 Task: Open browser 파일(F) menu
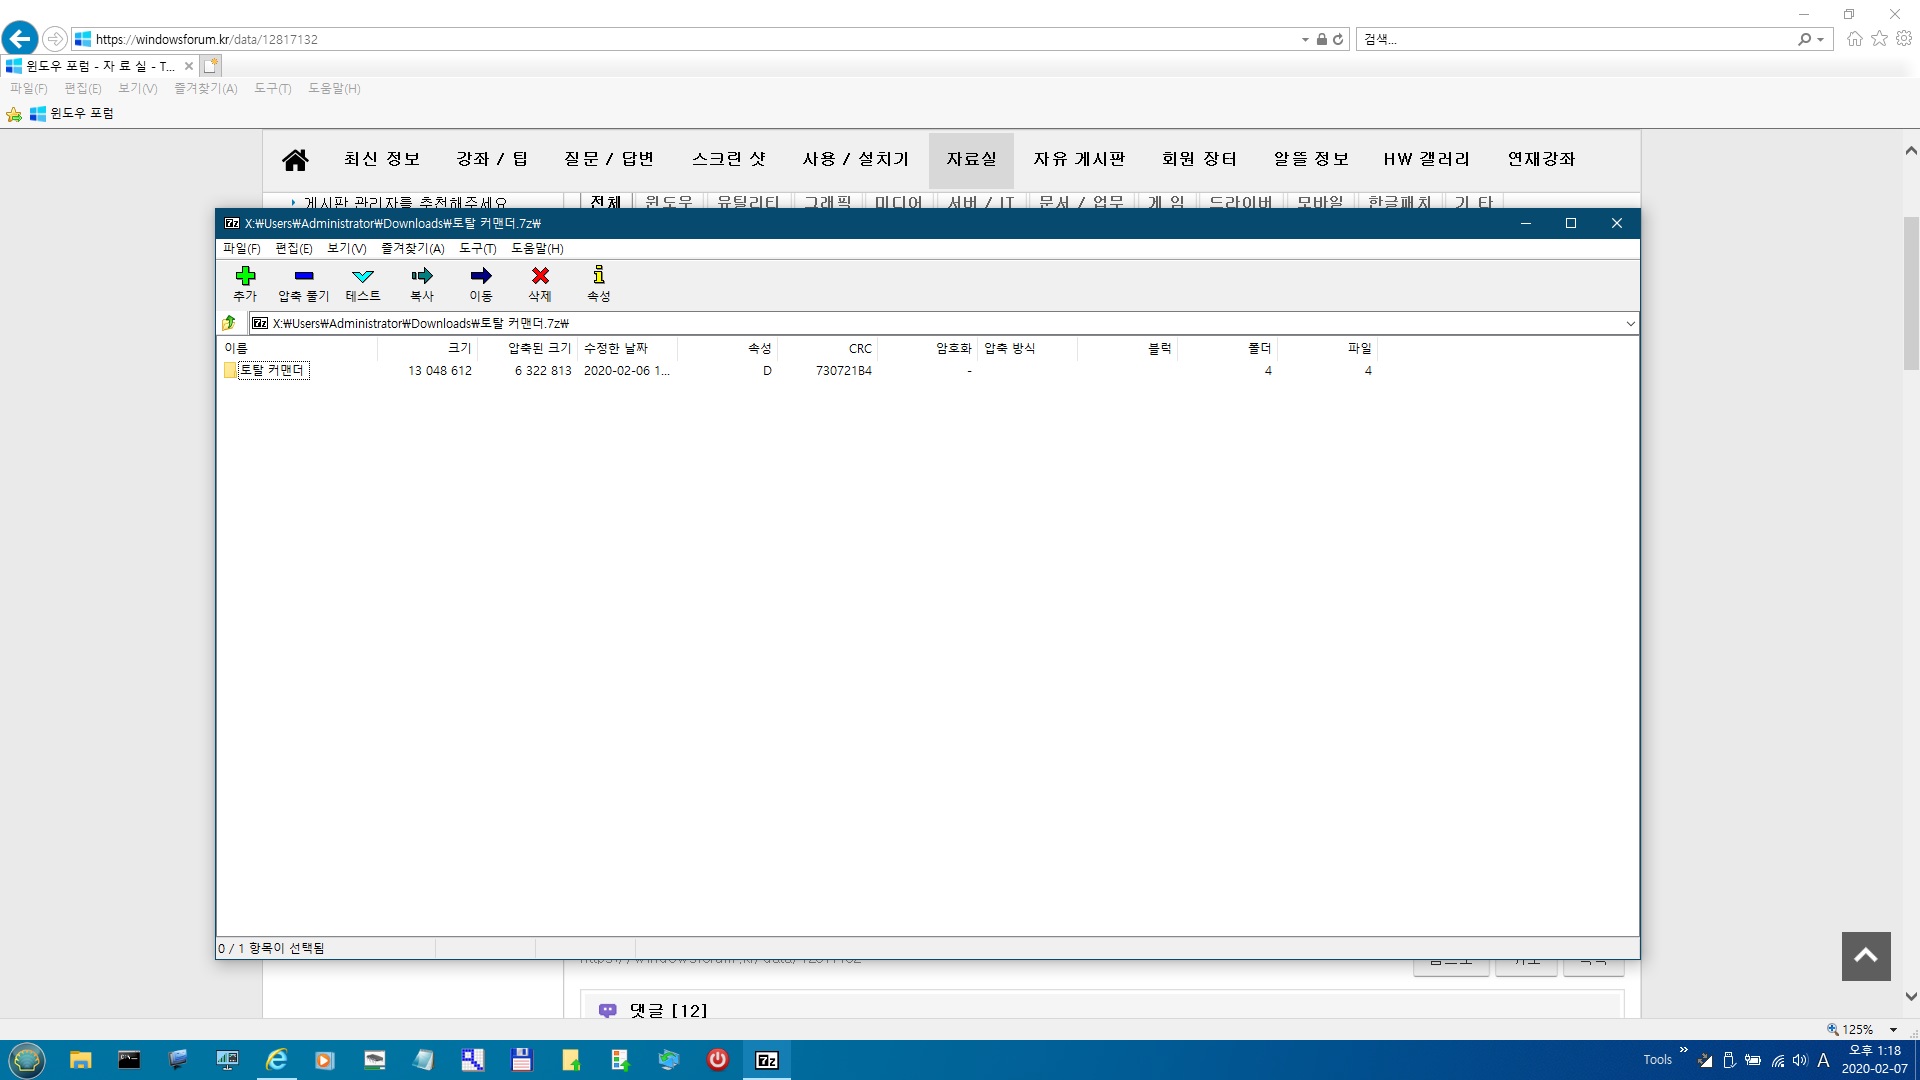29,88
